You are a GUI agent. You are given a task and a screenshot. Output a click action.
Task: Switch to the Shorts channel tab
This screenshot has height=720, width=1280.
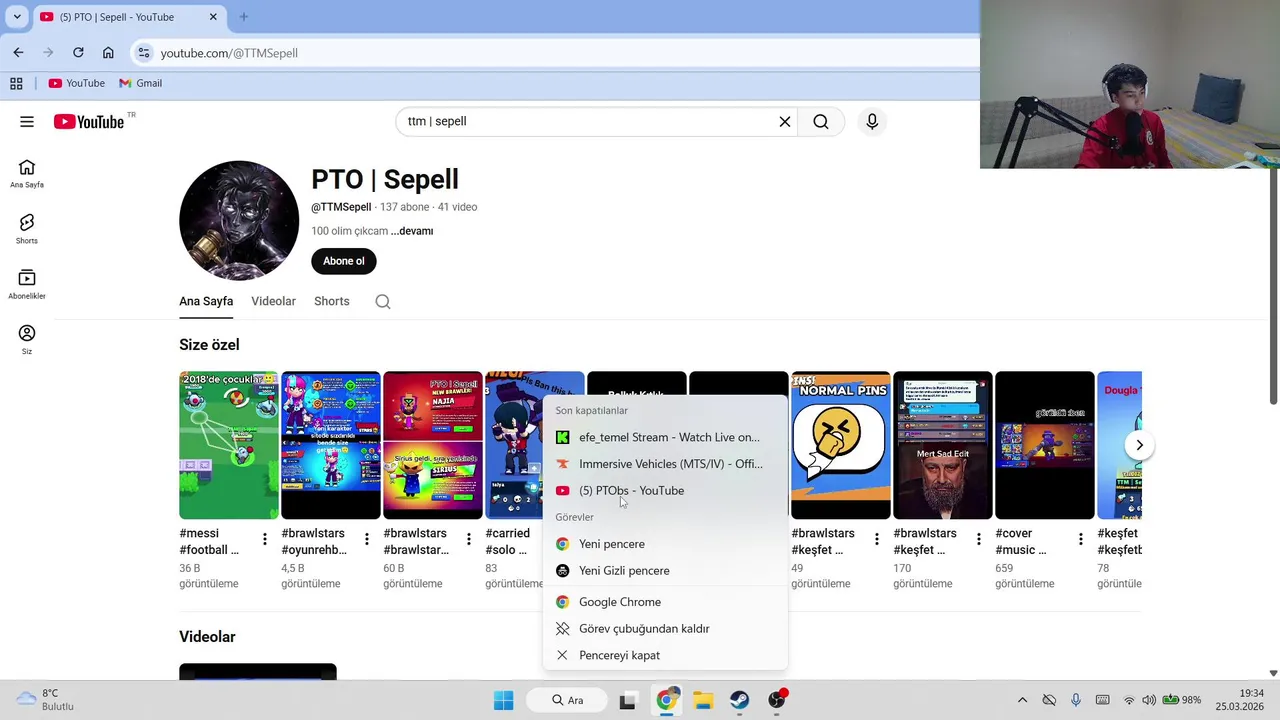pyautogui.click(x=332, y=302)
